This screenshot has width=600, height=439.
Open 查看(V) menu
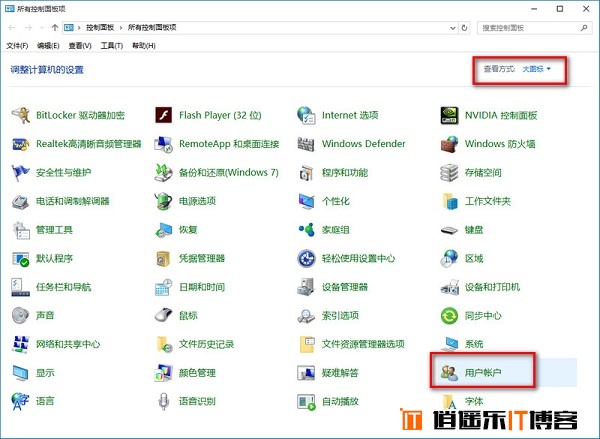80,46
